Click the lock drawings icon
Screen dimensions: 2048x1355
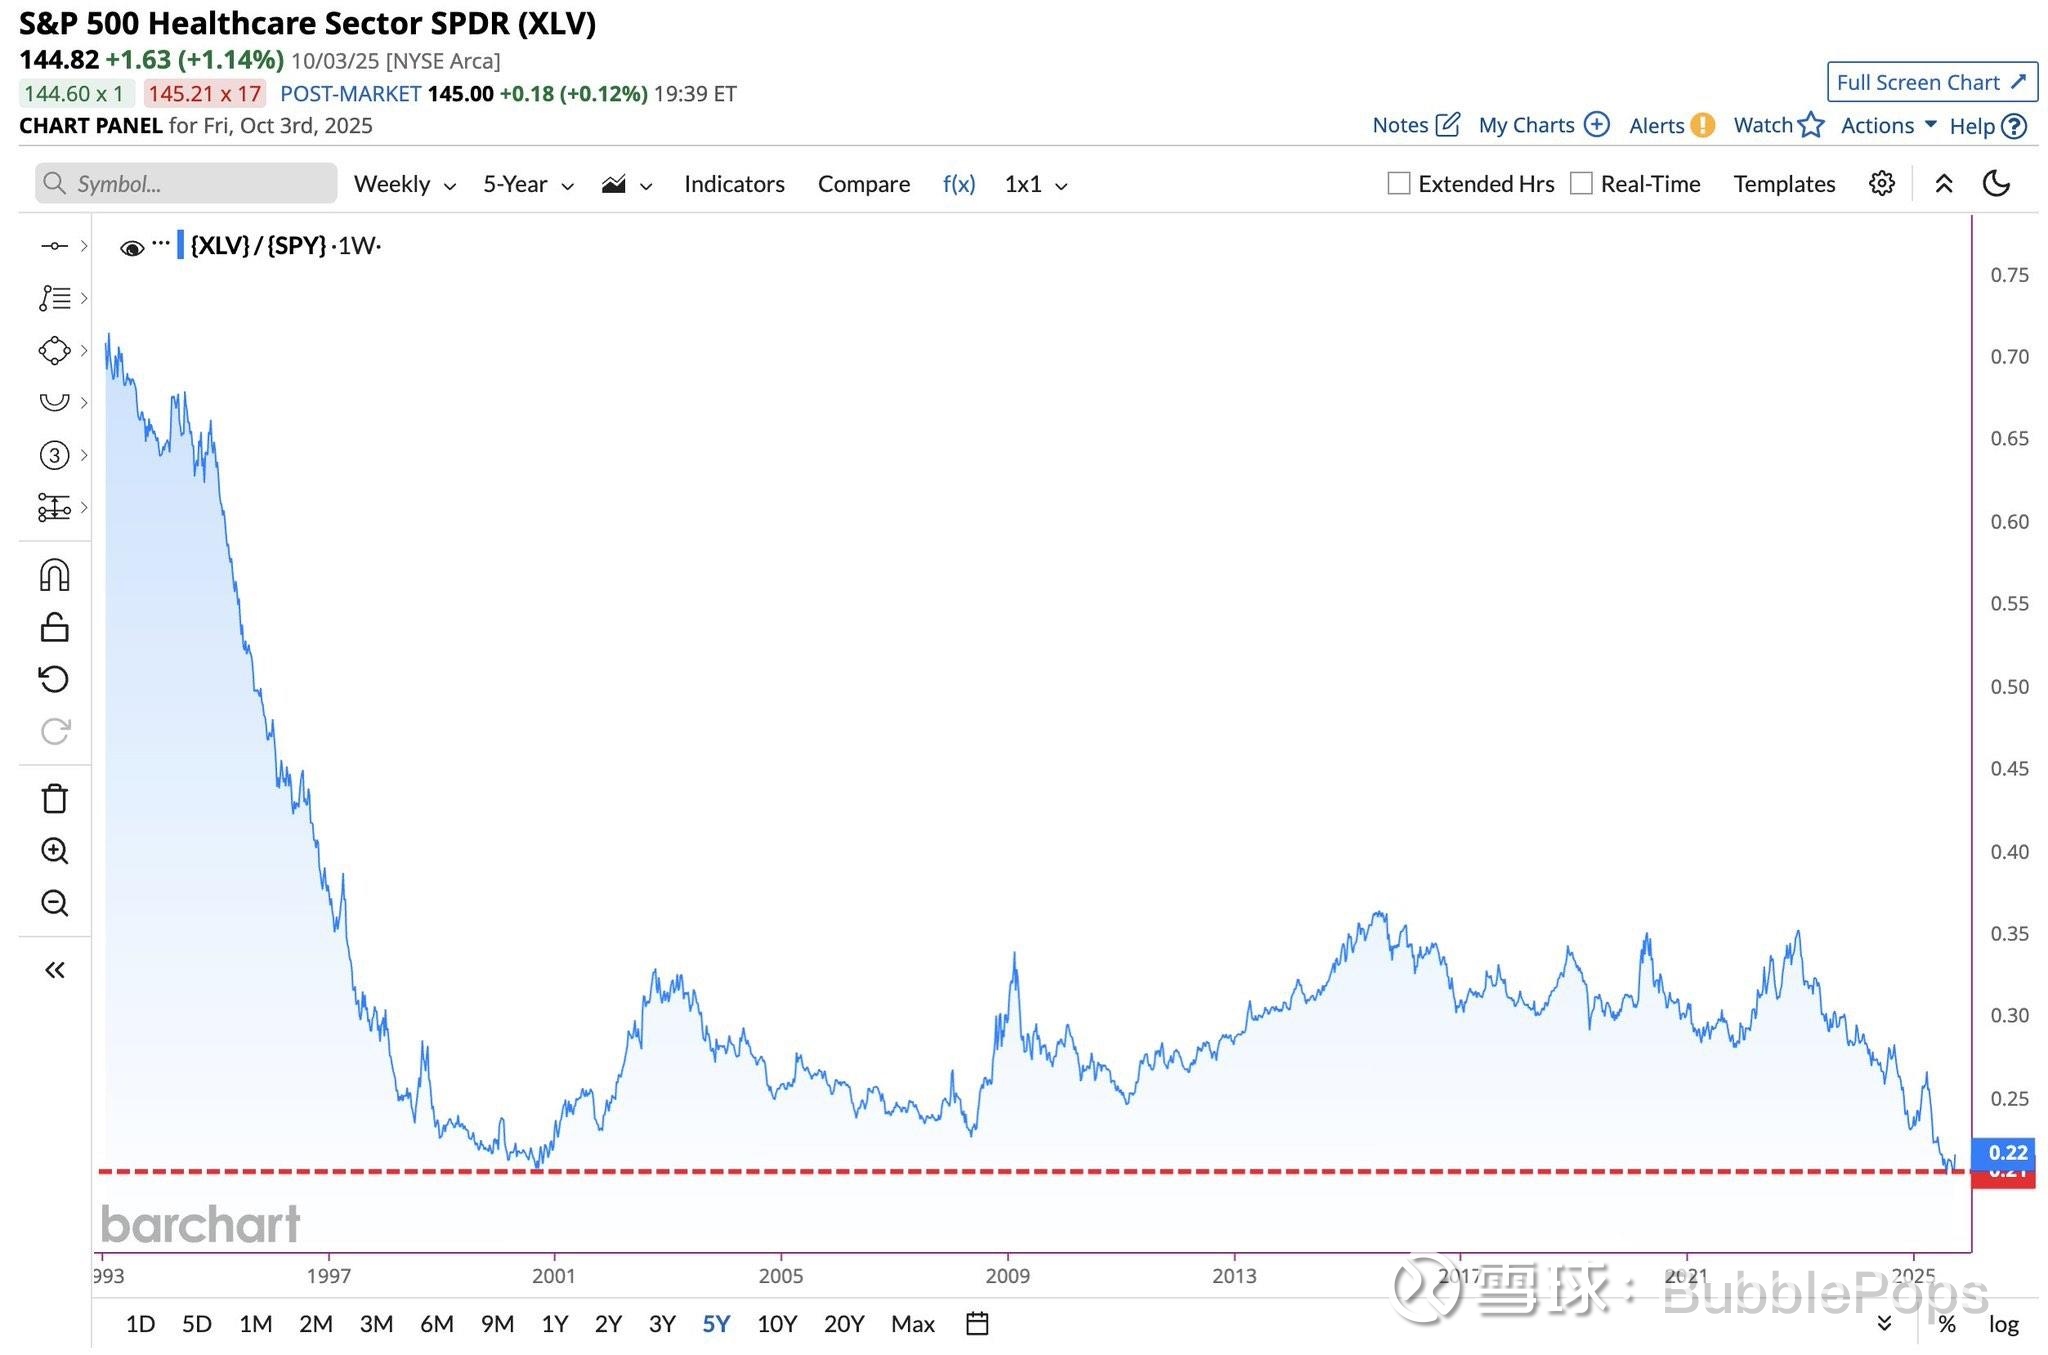(x=54, y=627)
